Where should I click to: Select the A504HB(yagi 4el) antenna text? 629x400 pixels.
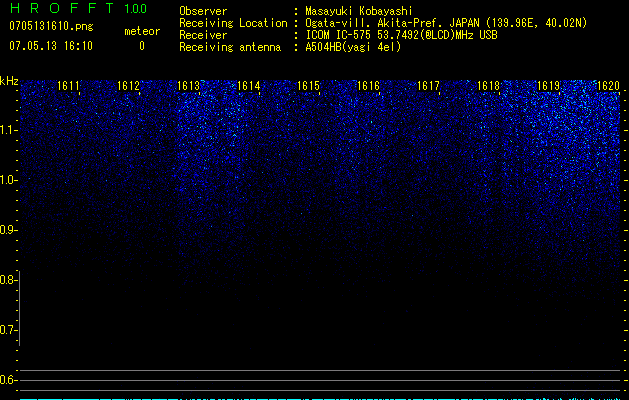pos(353,47)
